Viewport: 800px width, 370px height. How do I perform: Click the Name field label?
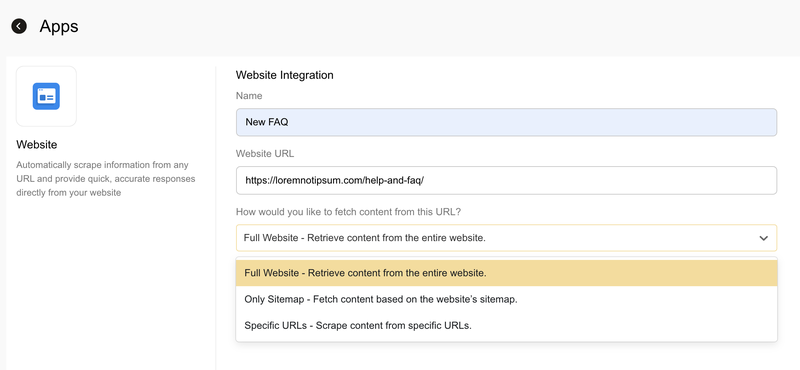pos(249,96)
